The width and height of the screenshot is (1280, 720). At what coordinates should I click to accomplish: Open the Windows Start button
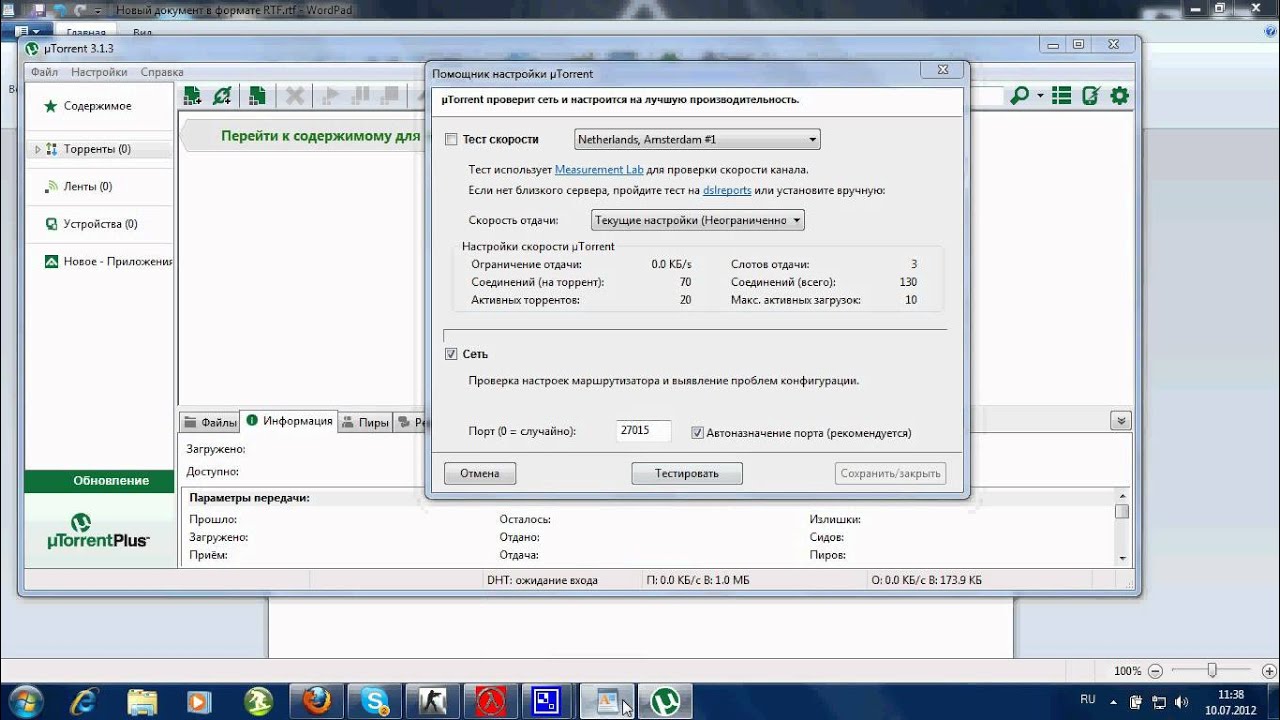[26, 700]
